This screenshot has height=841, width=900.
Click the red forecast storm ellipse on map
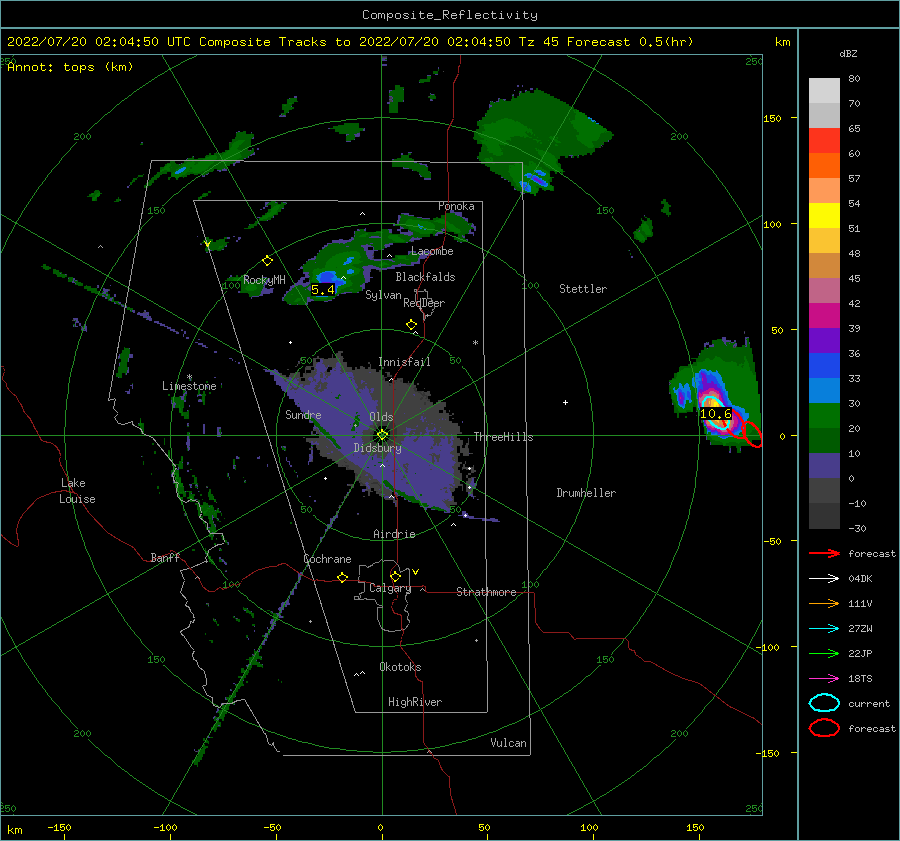752,433
